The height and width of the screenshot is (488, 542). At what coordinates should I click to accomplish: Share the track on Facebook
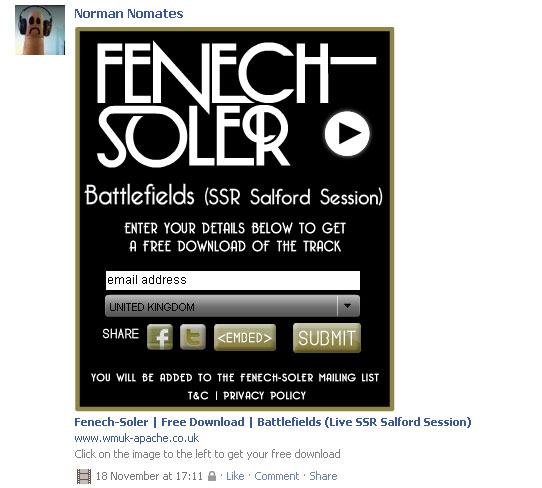click(160, 337)
